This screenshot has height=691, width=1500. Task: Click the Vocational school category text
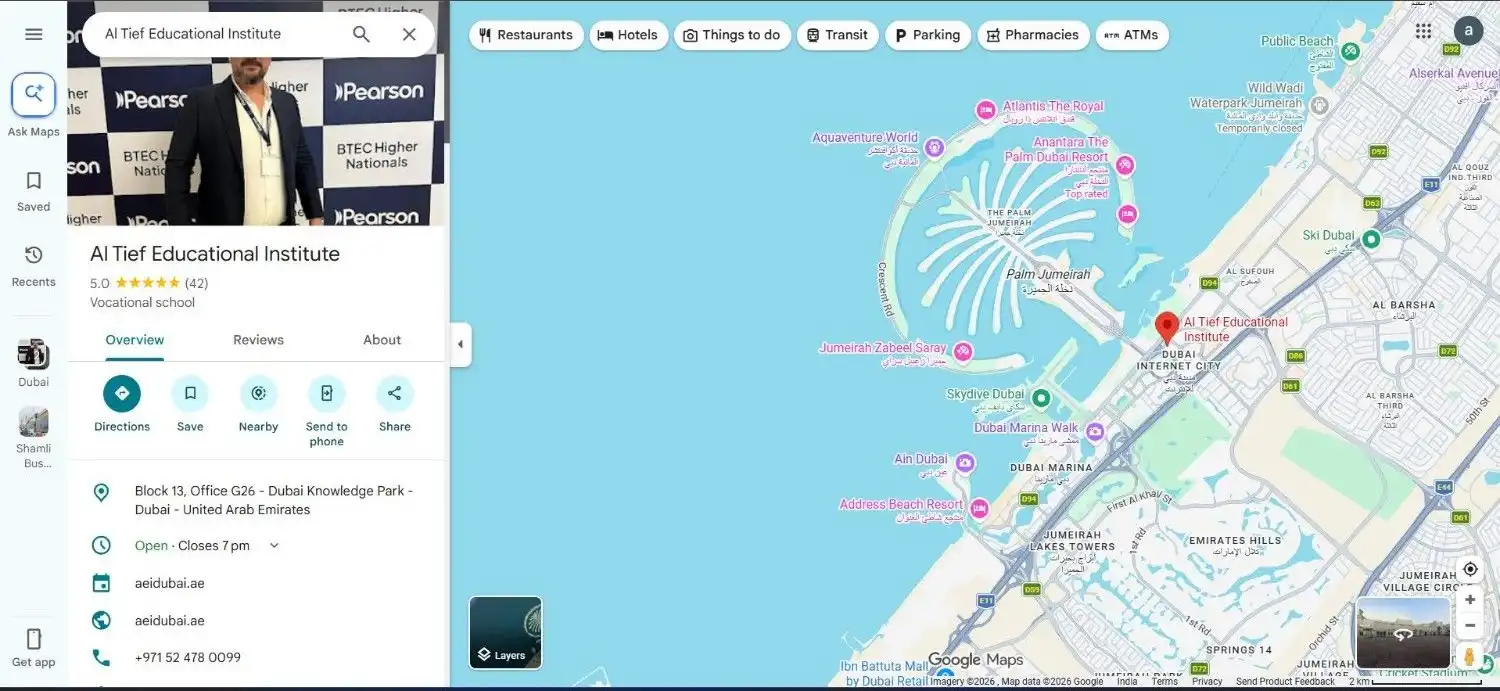tap(142, 303)
